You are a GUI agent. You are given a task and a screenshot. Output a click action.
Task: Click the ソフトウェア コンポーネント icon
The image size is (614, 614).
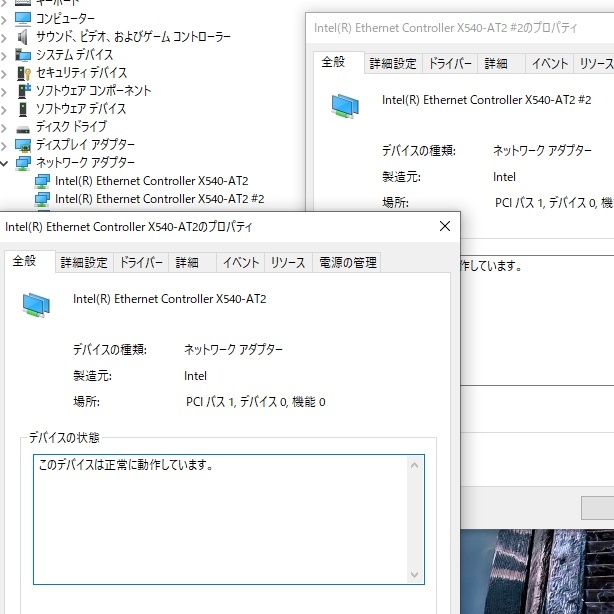pos(23,91)
